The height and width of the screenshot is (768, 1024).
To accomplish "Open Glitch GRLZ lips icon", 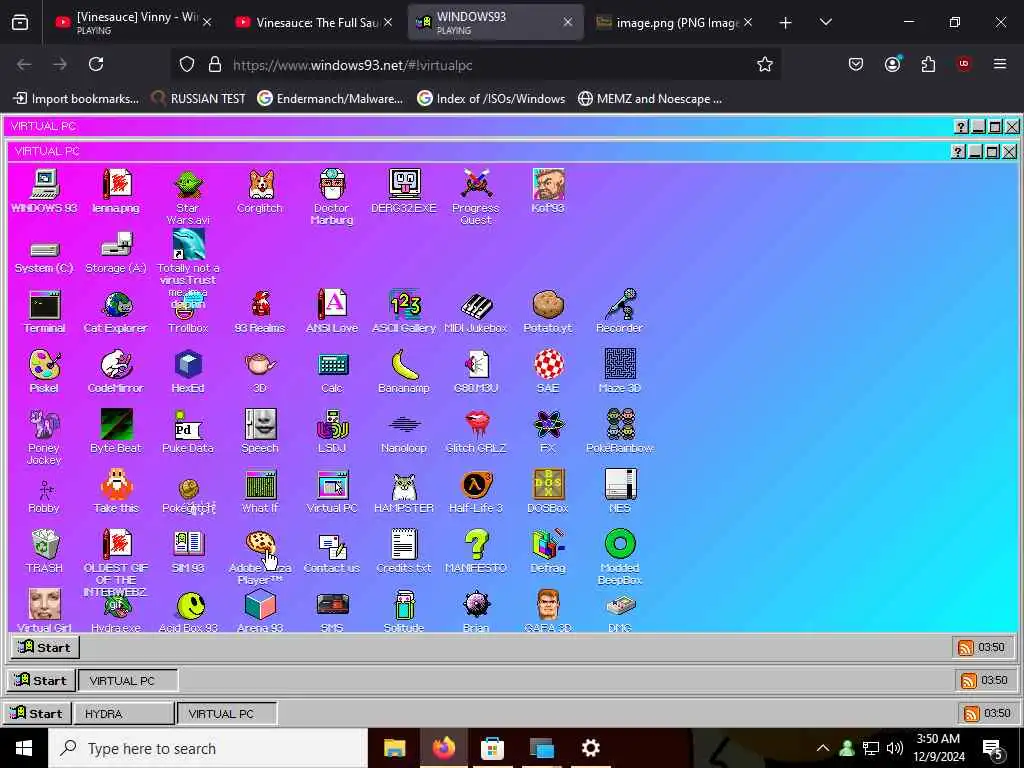I will point(475,431).
